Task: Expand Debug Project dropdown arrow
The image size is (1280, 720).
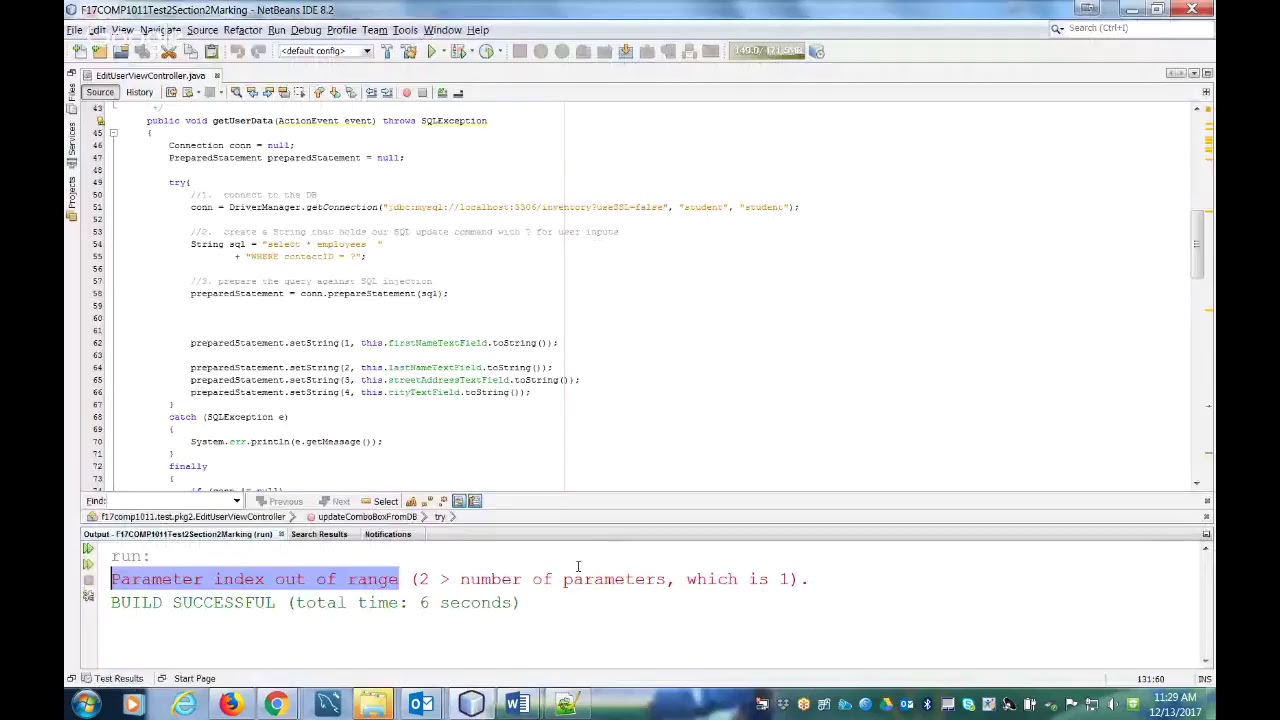Action: point(470,51)
